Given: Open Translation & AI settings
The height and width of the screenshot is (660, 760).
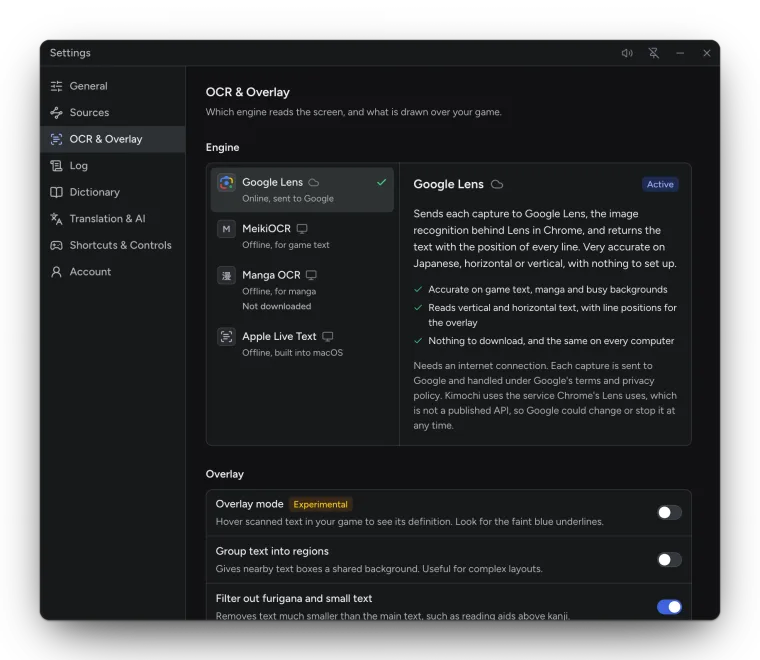Looking at the screenshot, I should (113, 219).
